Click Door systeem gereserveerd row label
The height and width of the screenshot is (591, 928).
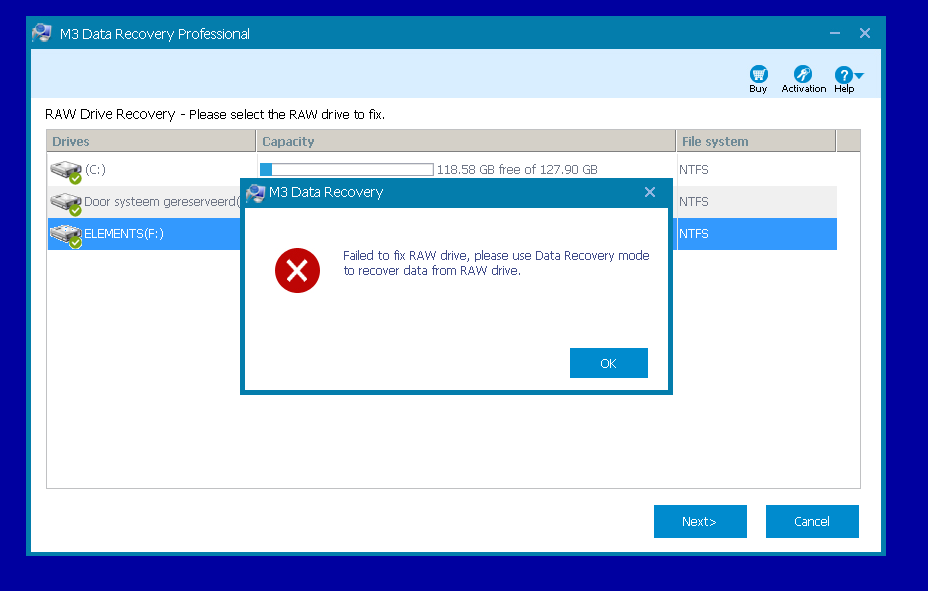pos(162,202)
